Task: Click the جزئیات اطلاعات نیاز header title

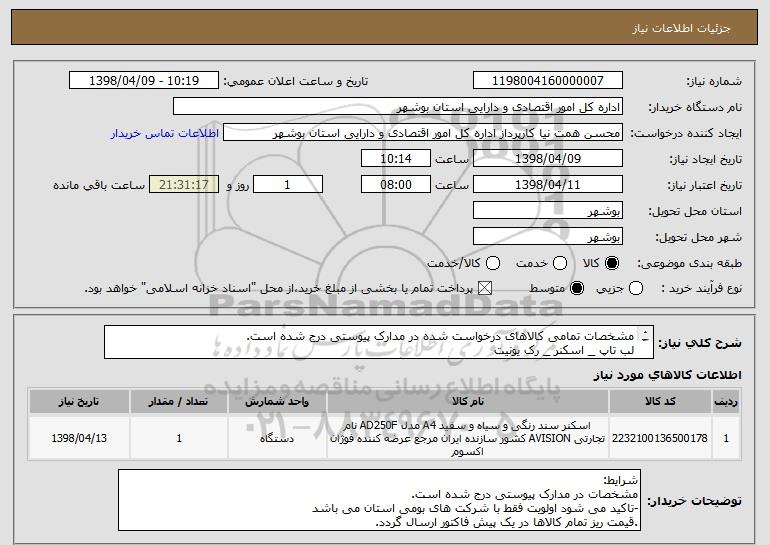Action: pos(681,28)
